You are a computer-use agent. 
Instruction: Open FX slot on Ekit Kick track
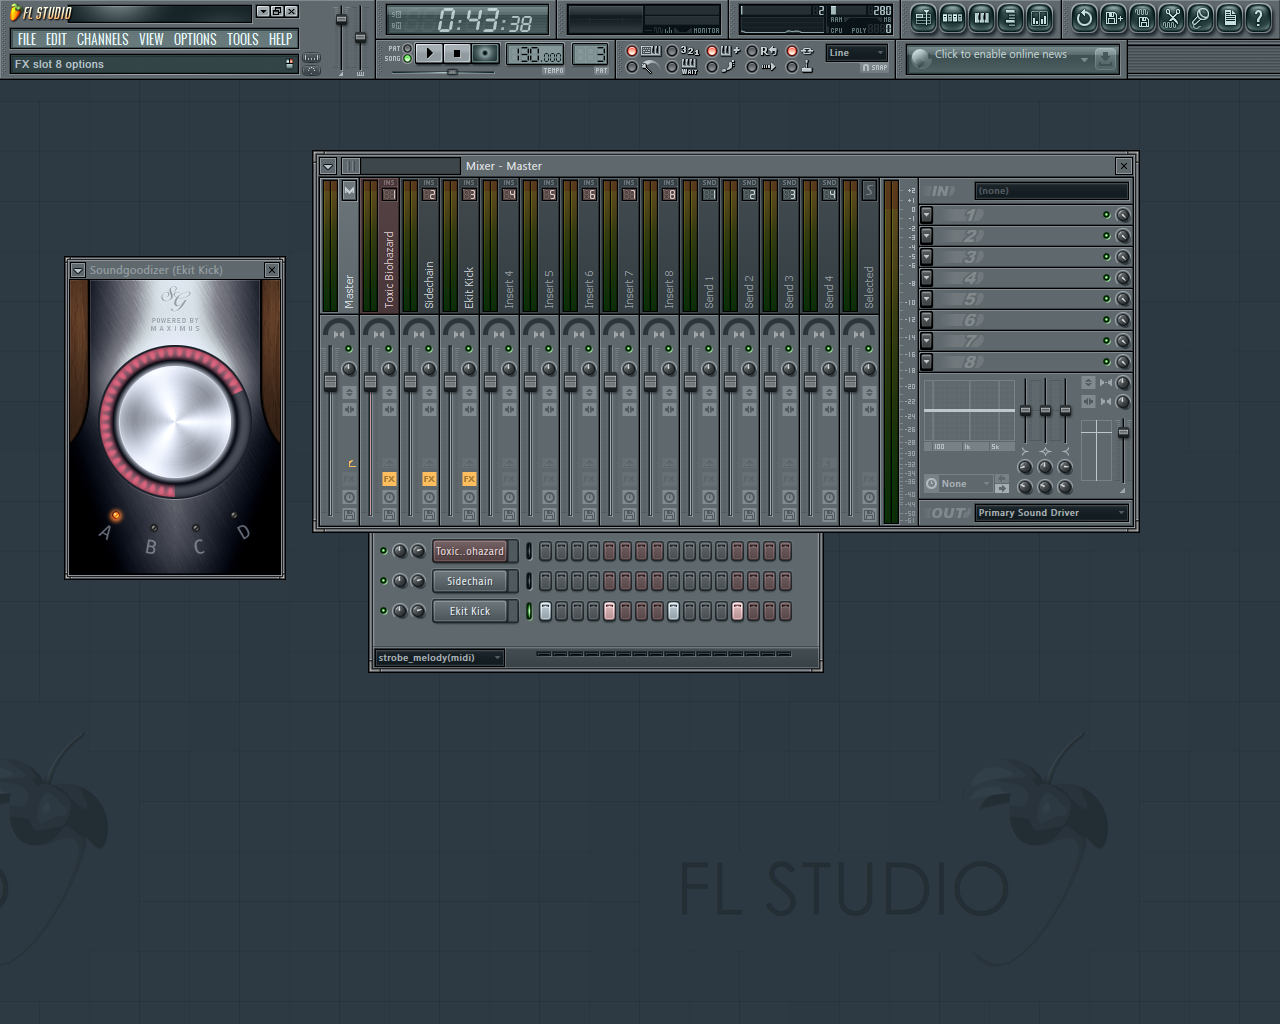pos(469,479)
